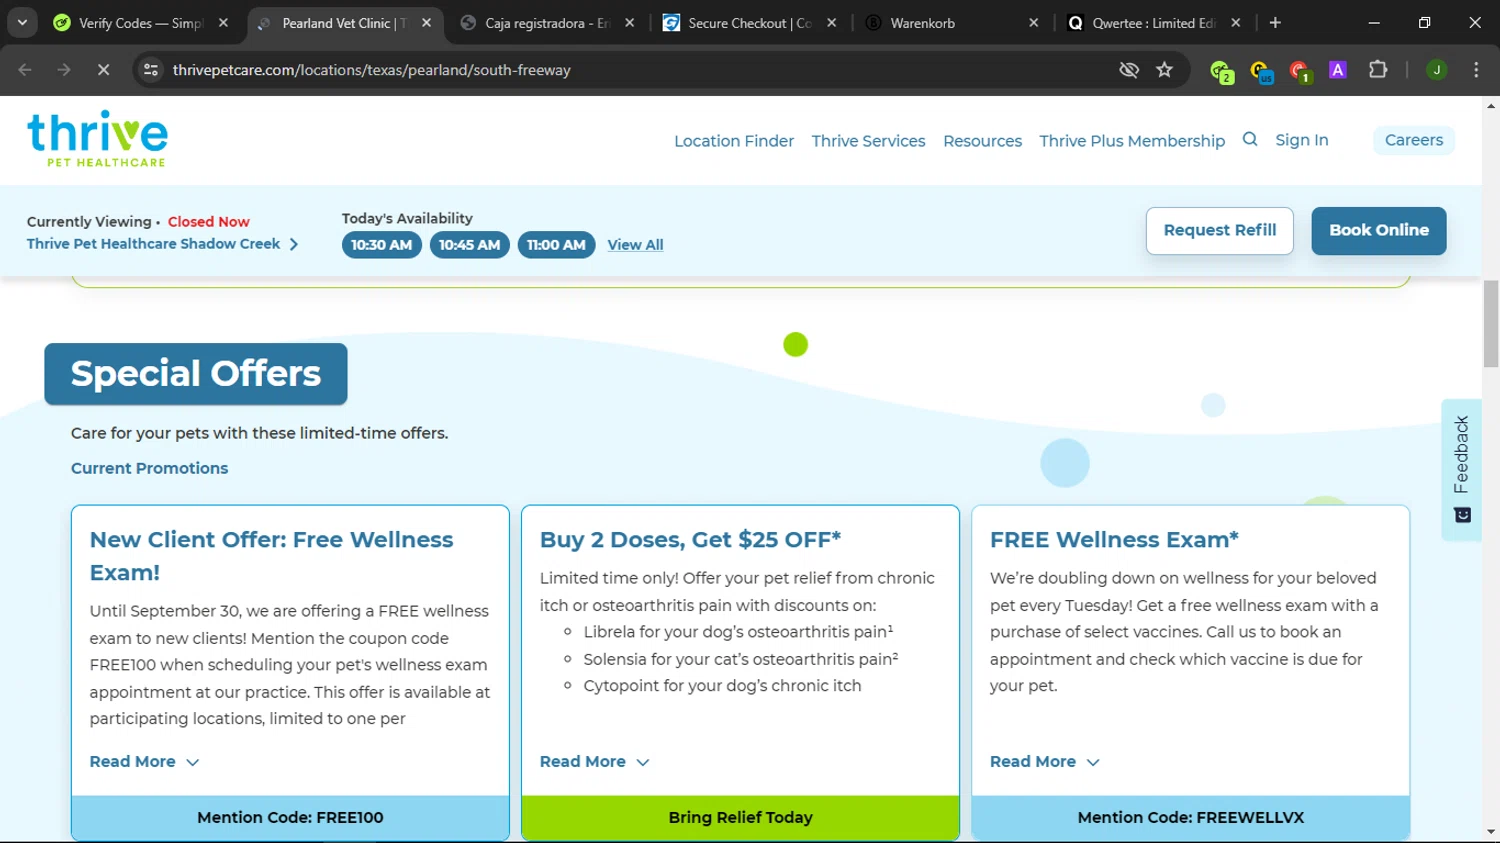1500x843 pixels.
Task: Open the Chrome three-dot menu
Action: 1476,70
